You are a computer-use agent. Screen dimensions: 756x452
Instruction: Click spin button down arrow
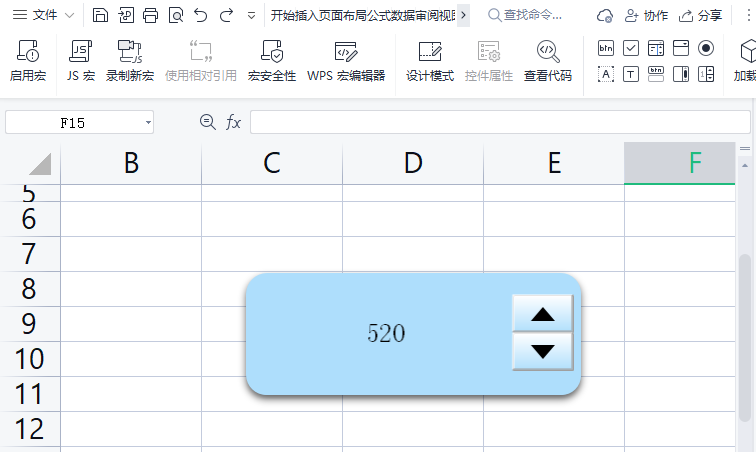[x=543, y=351]
